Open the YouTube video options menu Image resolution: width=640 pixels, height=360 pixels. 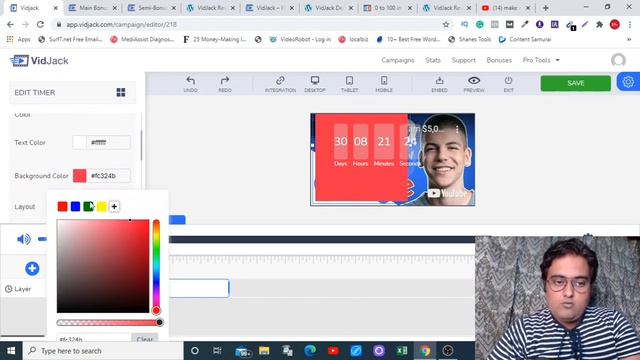[x=457, y=129]
